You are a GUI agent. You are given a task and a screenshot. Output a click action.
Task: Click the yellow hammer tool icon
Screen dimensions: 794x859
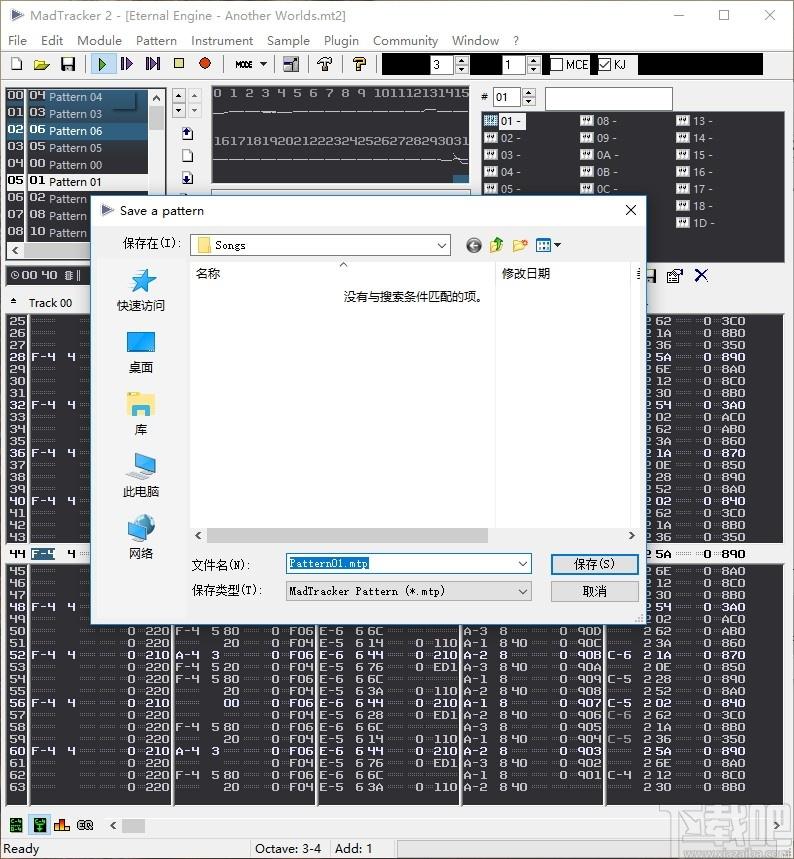tap(359, 64)
